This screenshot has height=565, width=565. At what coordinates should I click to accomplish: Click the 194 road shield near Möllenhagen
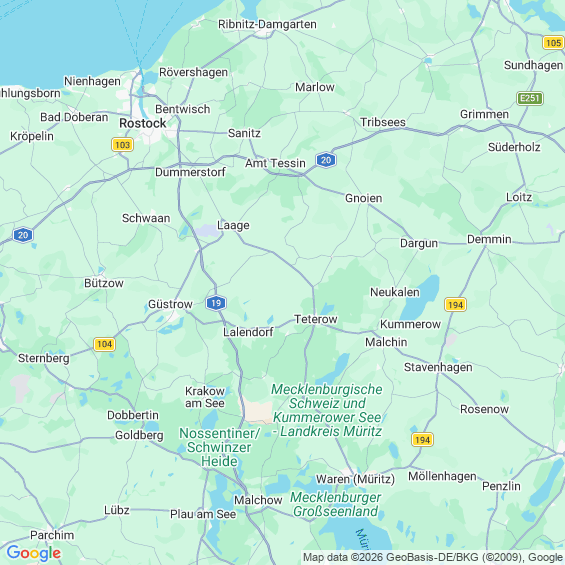pos(422,440)
